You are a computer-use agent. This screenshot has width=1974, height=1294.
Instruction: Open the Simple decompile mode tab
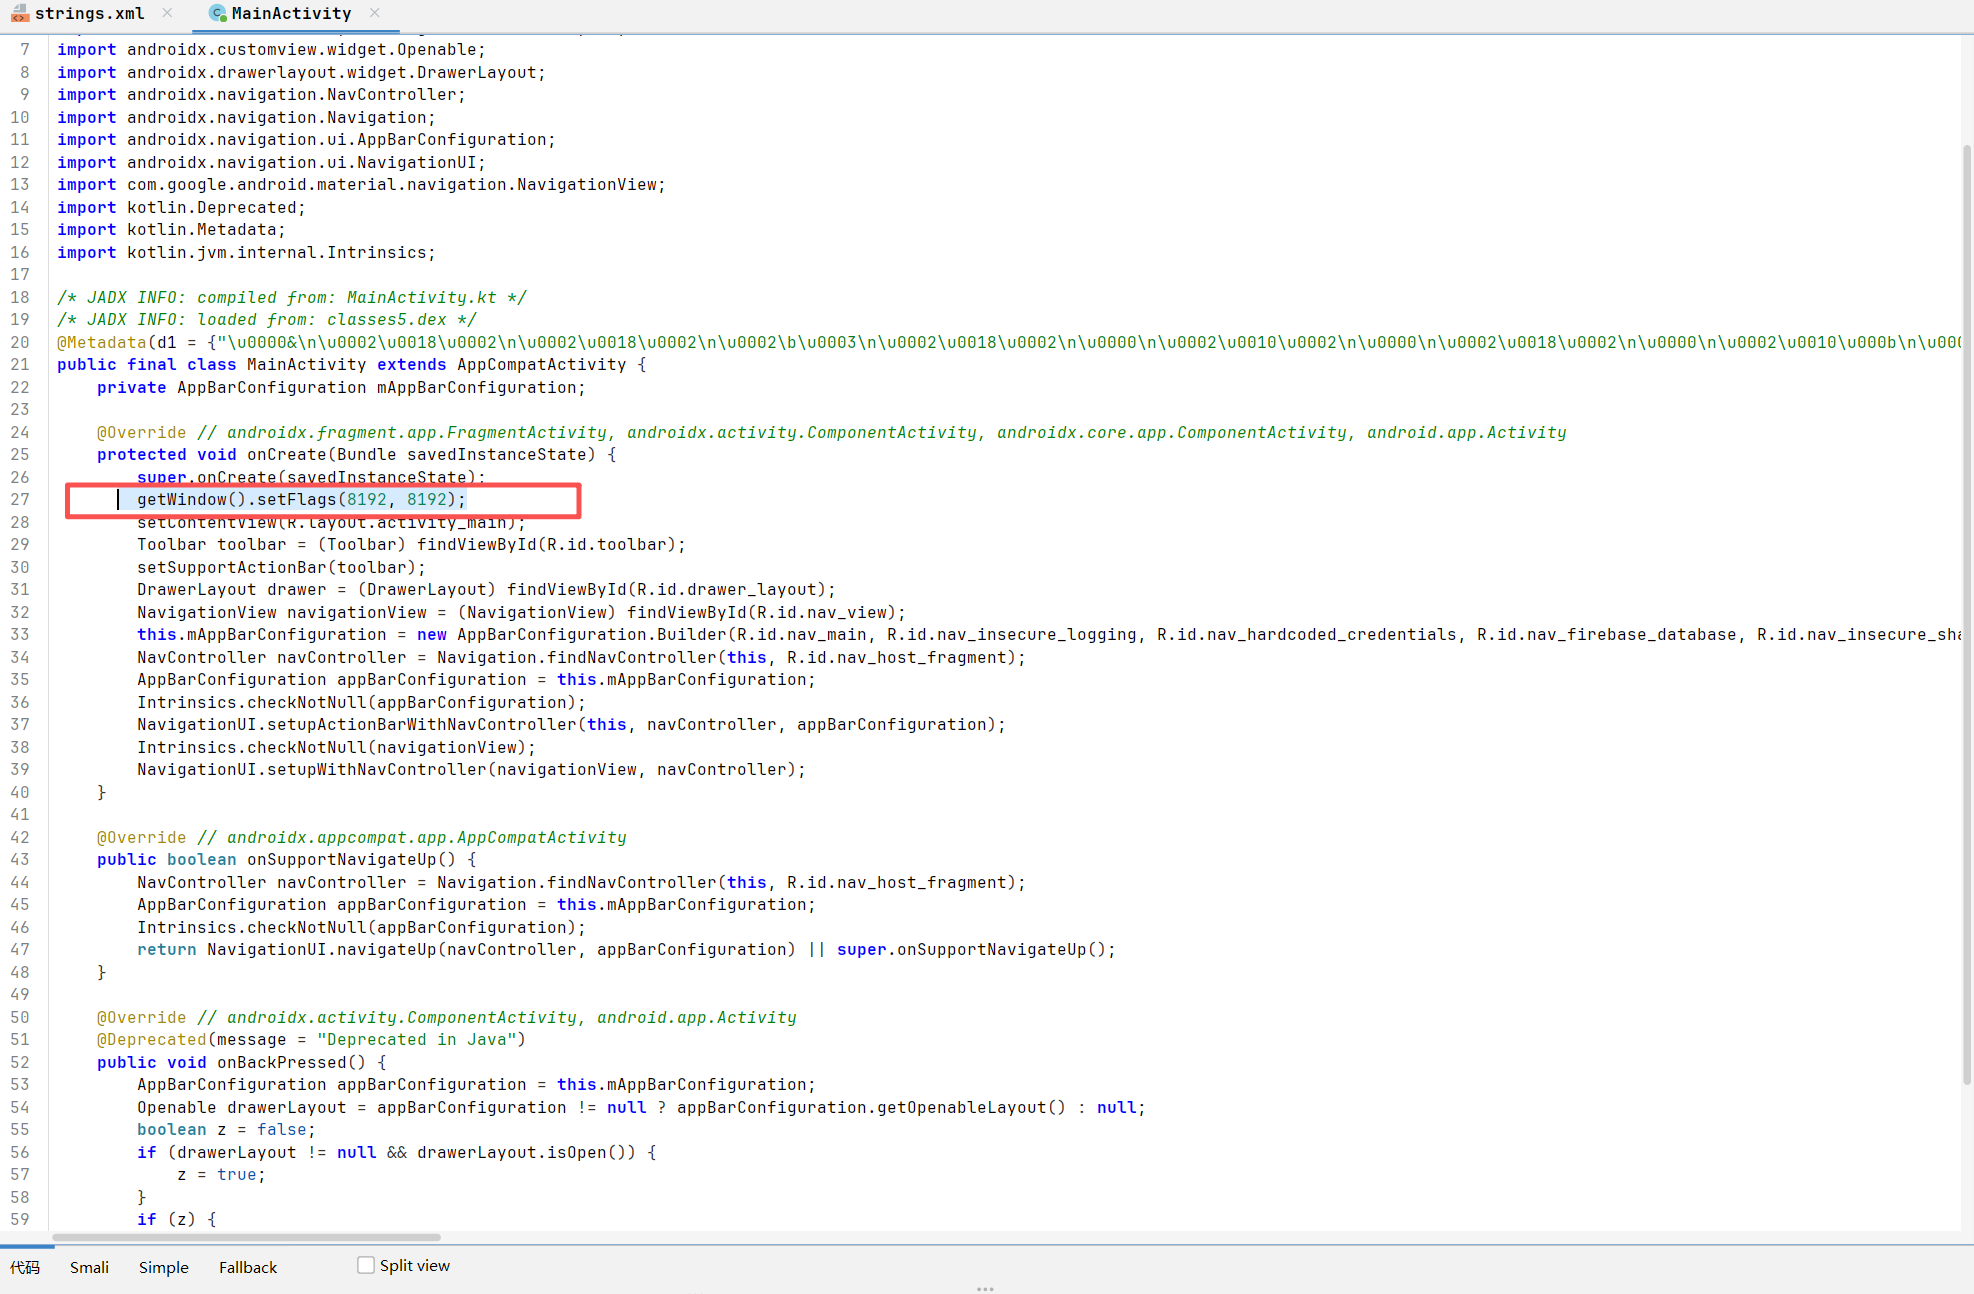tap(163, 1267)
